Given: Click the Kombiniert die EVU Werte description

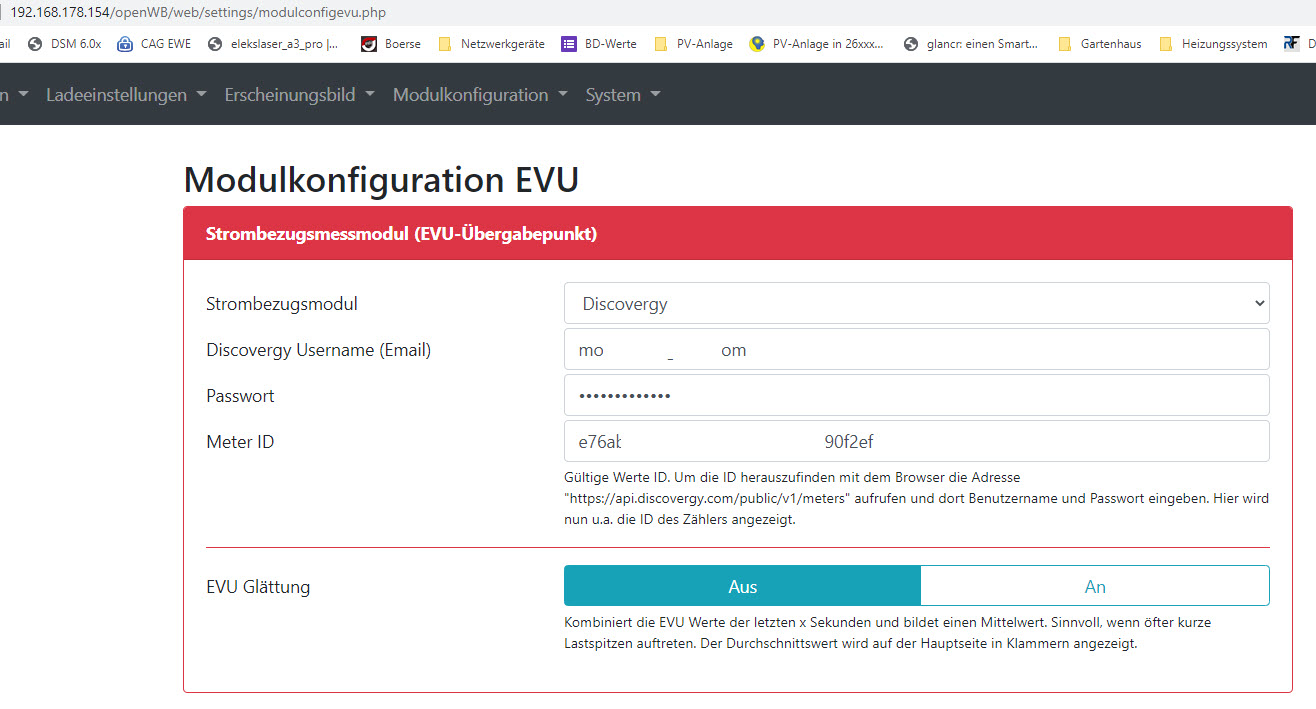Looking at the screenshot, I should pos(888,633).
